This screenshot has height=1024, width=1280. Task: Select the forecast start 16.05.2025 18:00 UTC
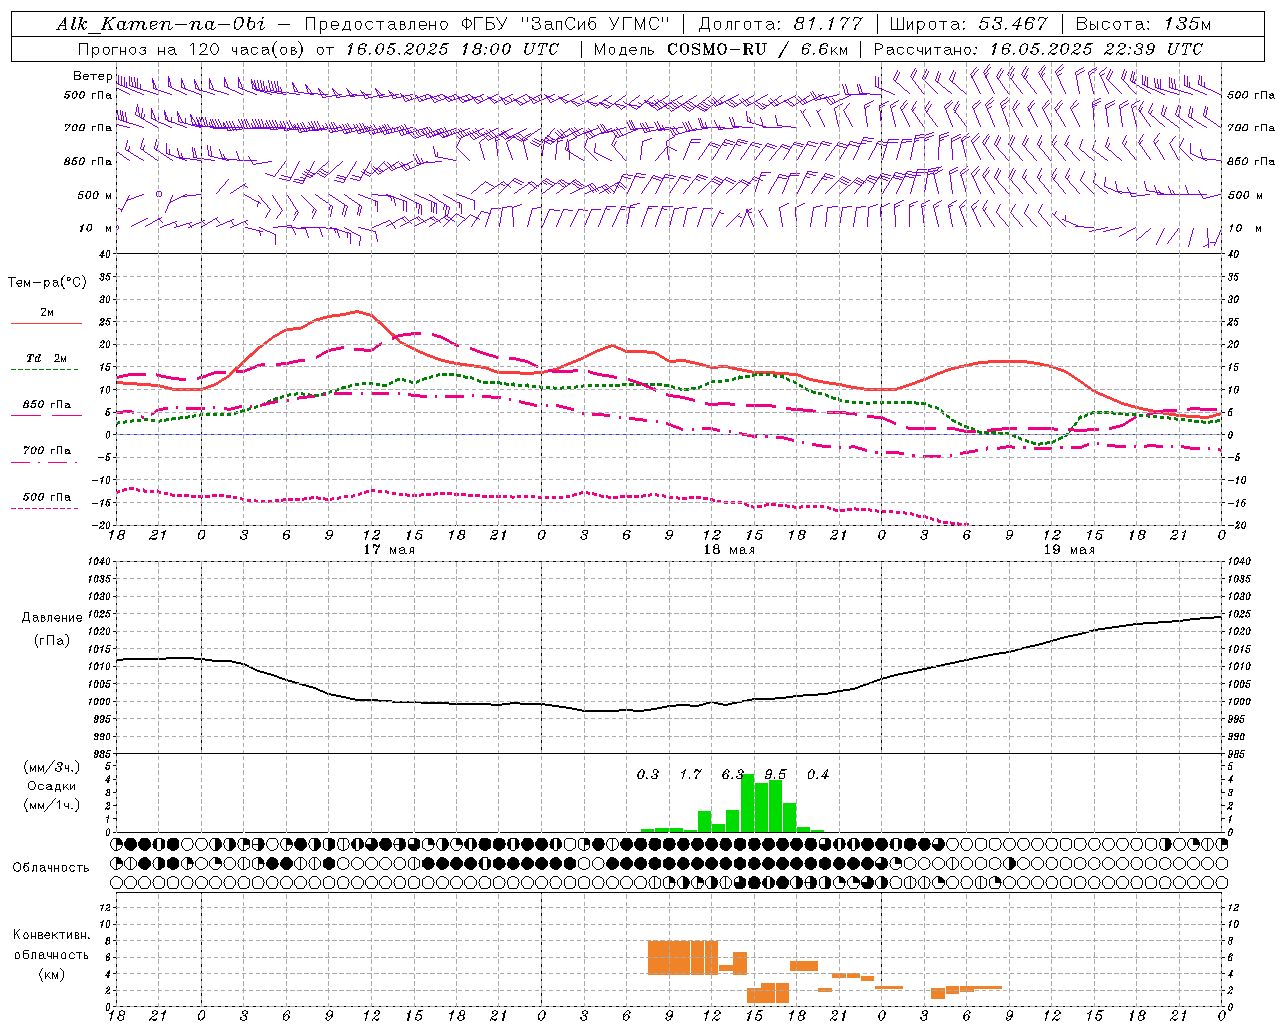452,49
